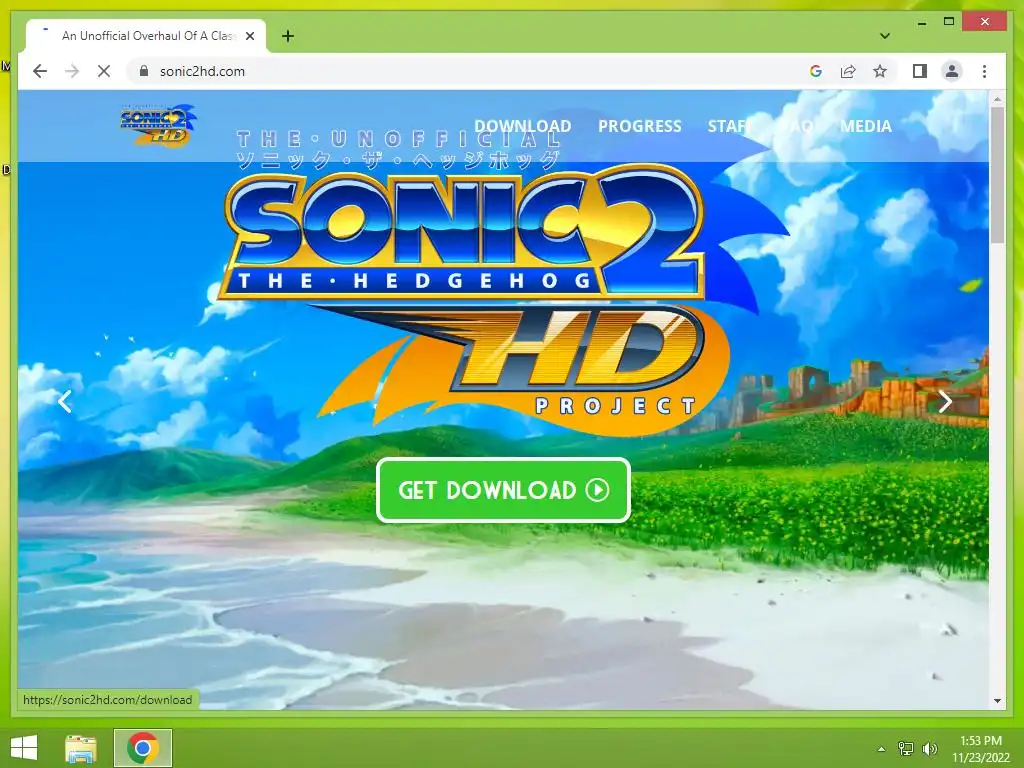This screenshot has height=768, width=1024.
Task: Click the scrollbar down arrow
Action: 997,701
